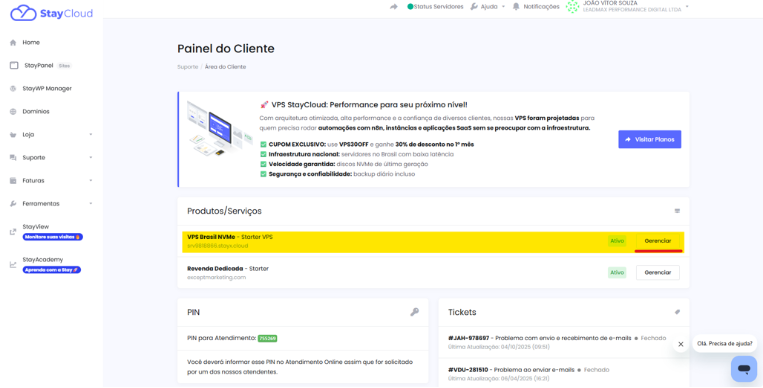Dismiss the 'Olá. Precisa de ajuda?' bubble
763x388 pixels.
point(681,344)
